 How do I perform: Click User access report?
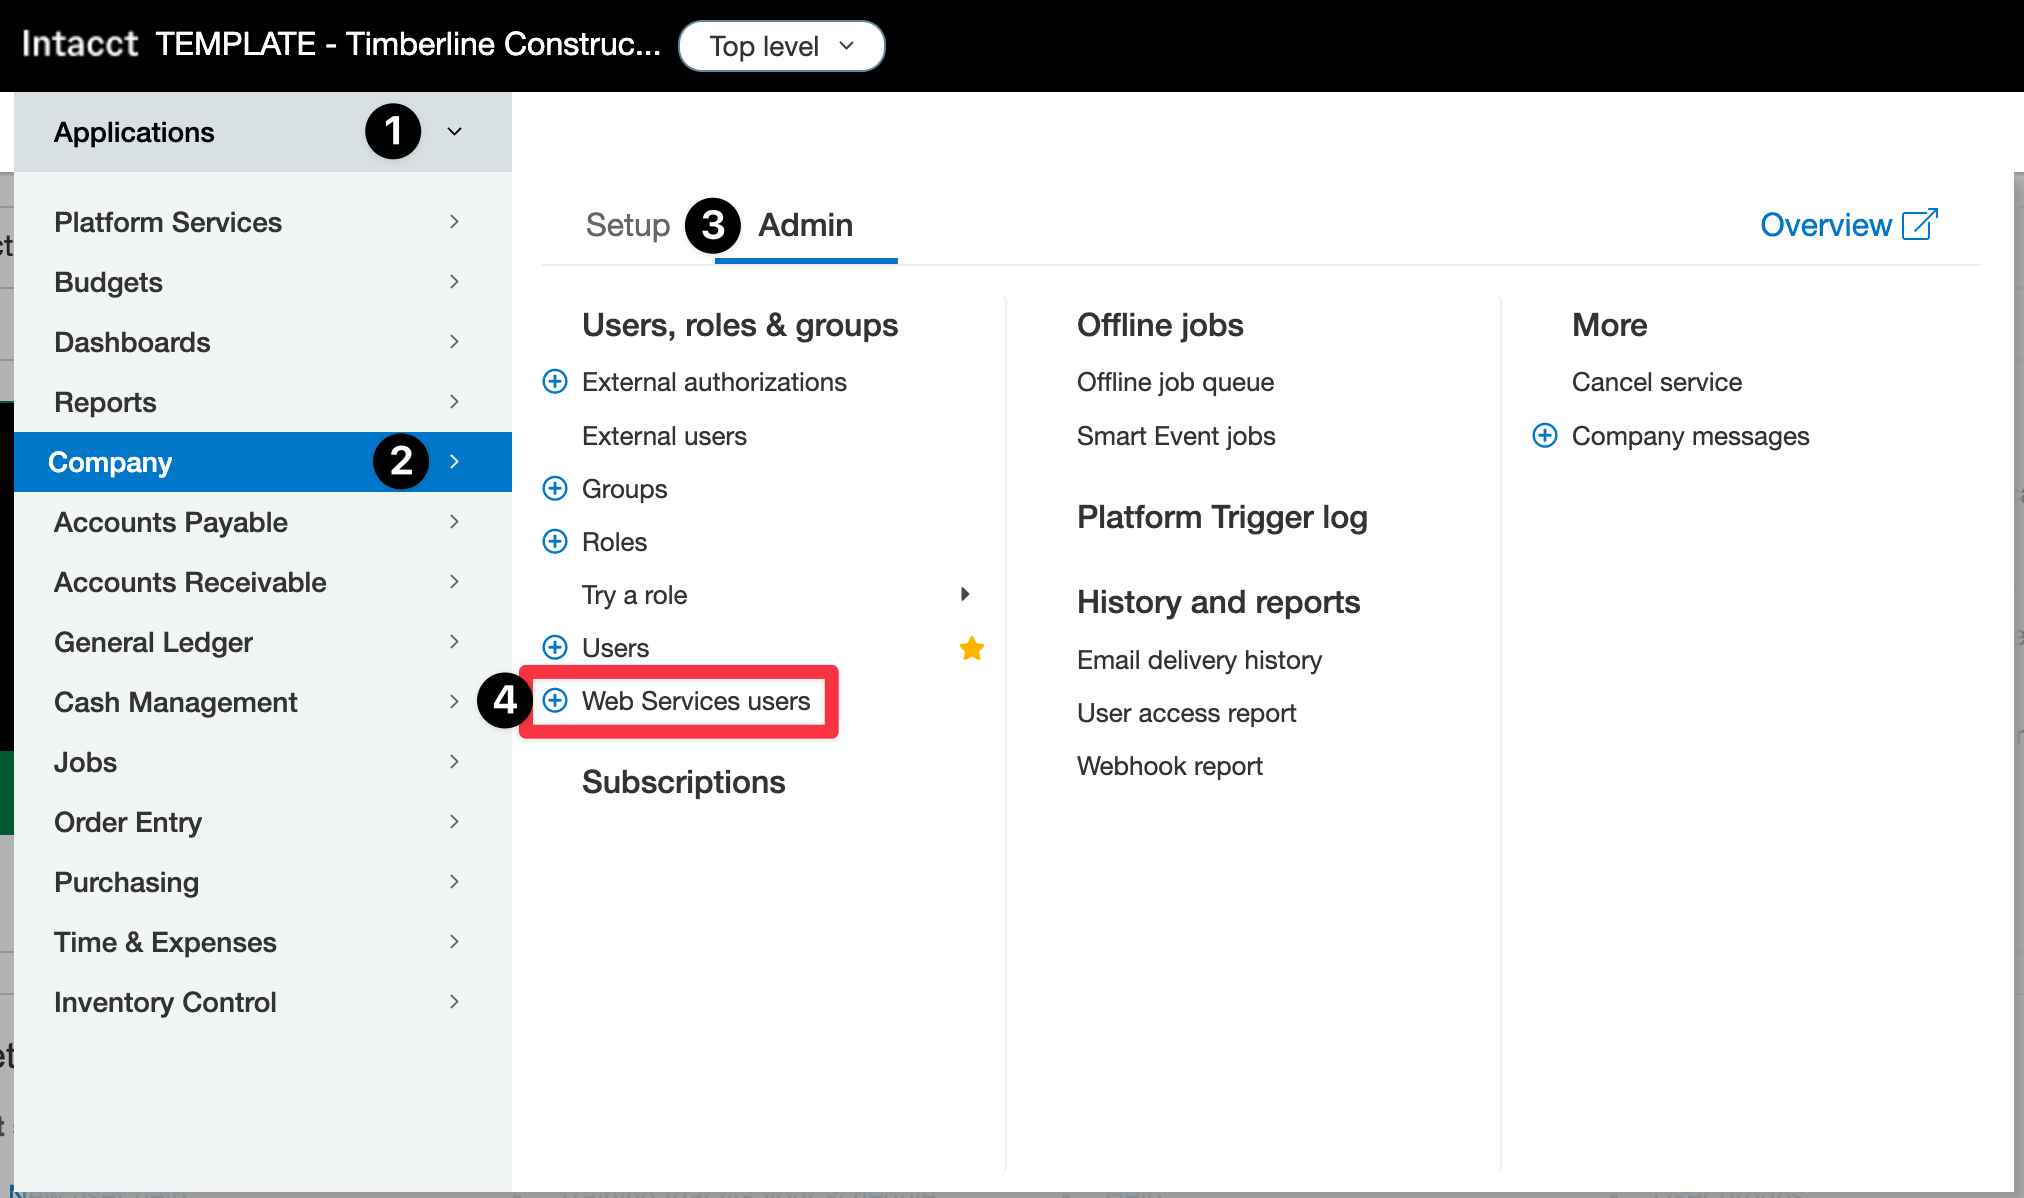1186,712
